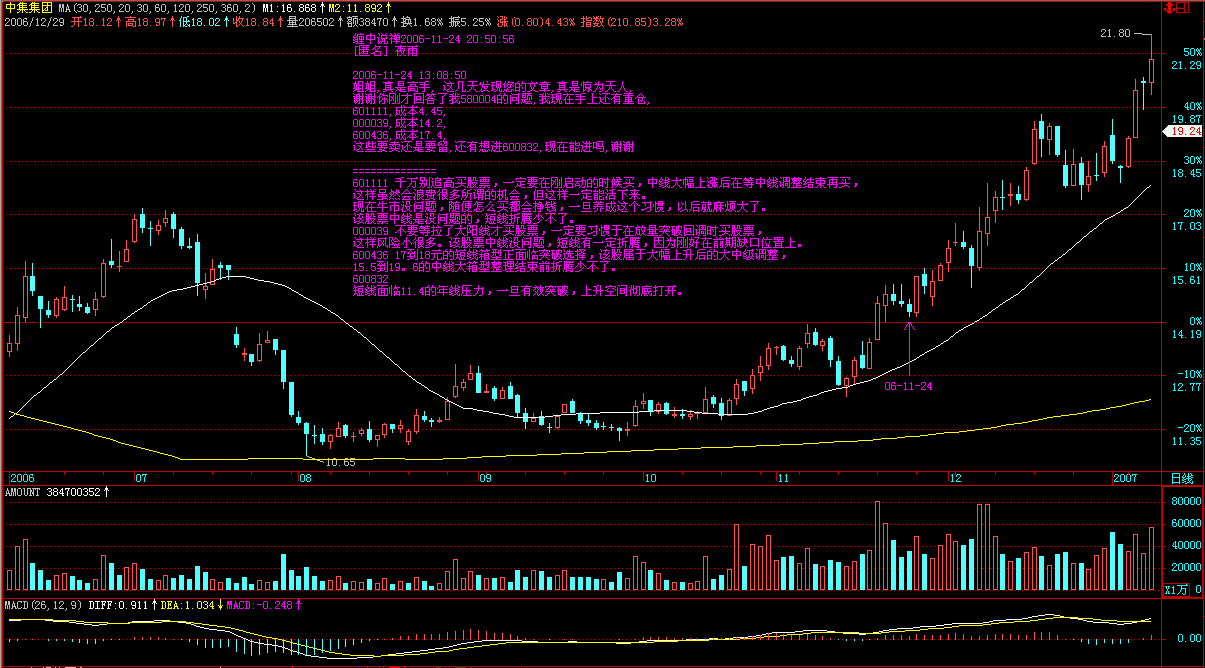Click the yellow arrow after the M2 value
1205x668 pixels.
pyautogui.click(x=389, y=7)
